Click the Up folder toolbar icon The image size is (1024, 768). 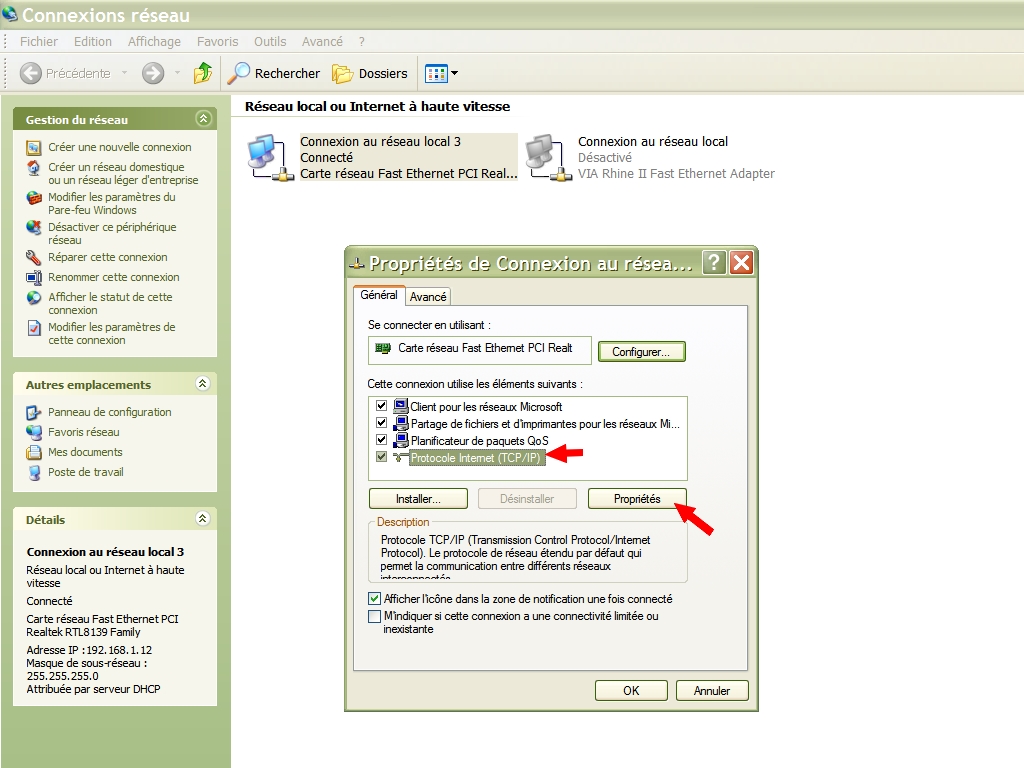coord(203,73)
